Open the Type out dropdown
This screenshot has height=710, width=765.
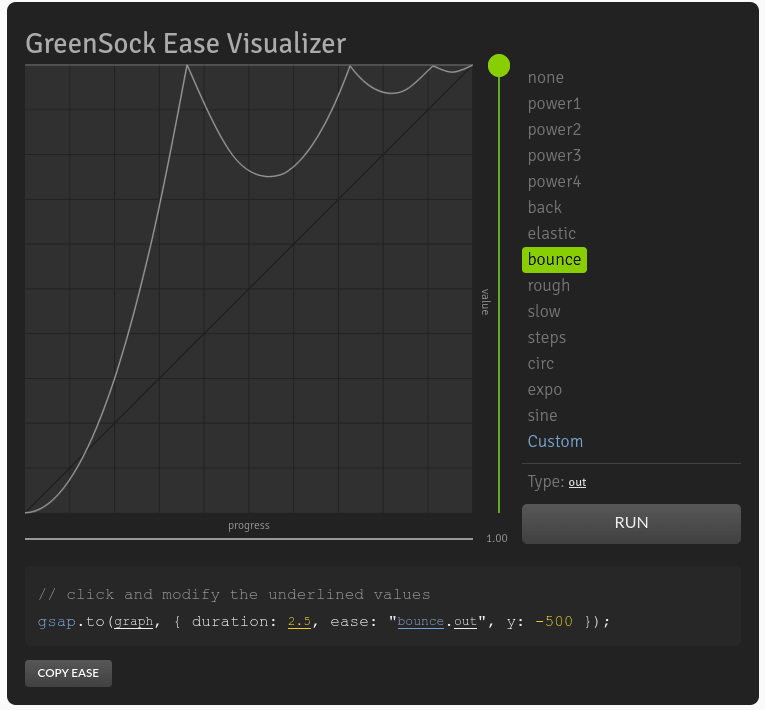577,483
